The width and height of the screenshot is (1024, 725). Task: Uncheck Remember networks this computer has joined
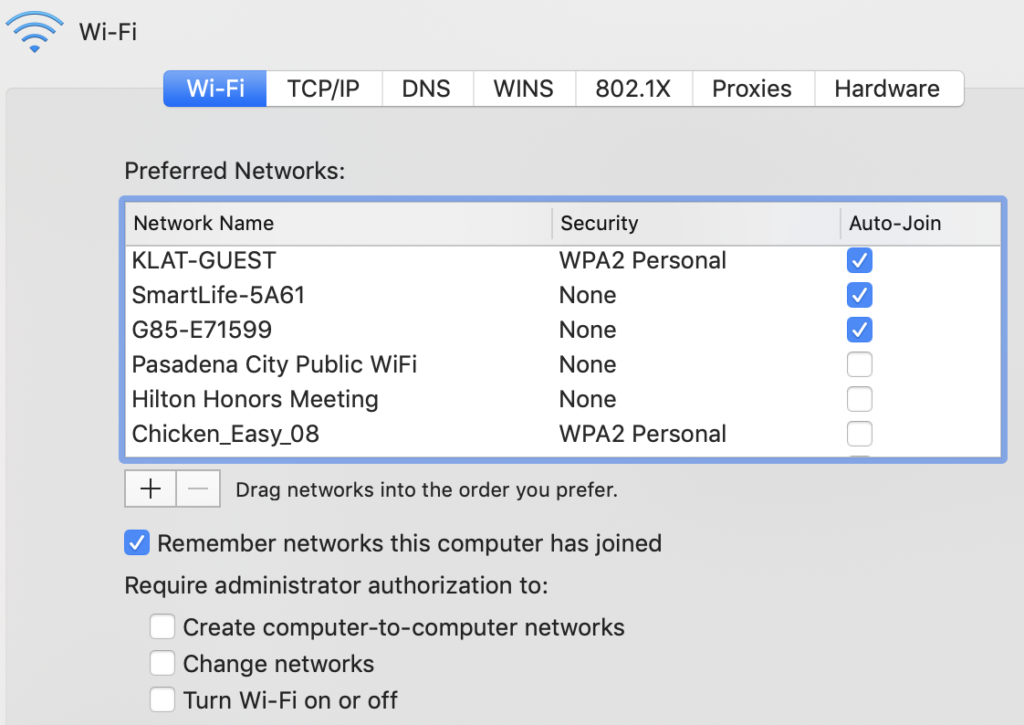click(x=136, y=543)
